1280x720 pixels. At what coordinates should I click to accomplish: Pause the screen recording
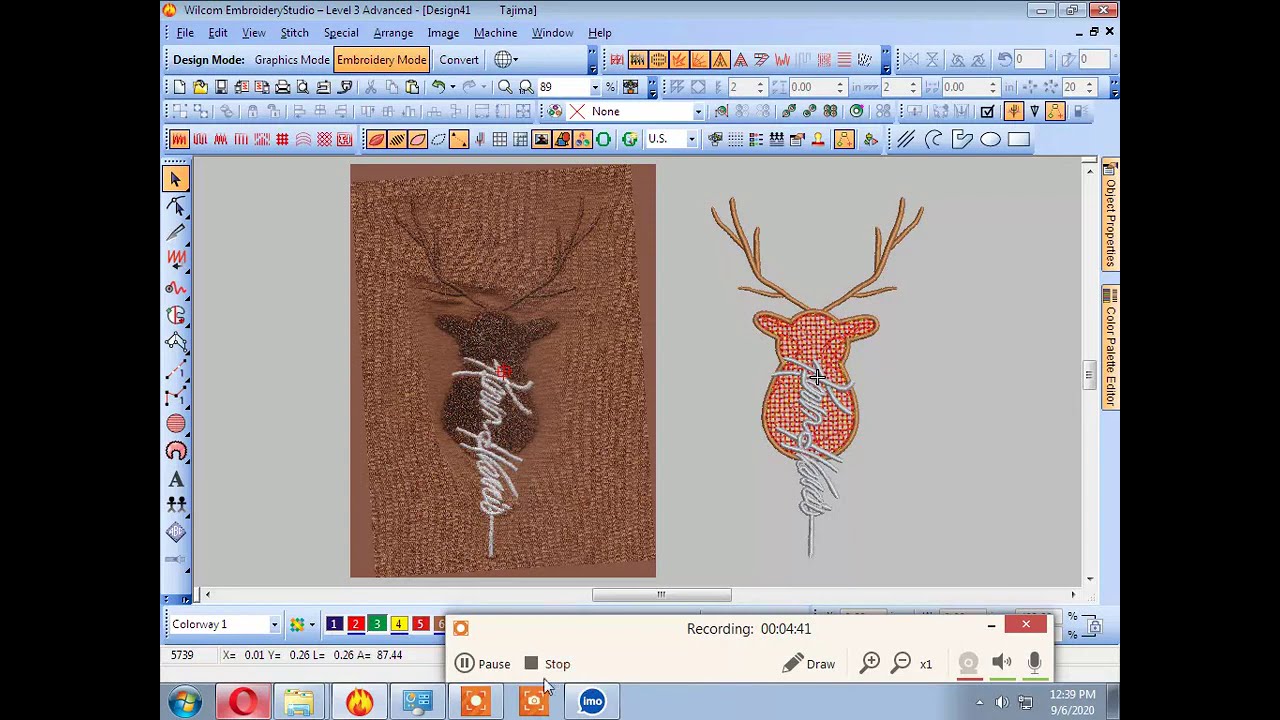482,664
